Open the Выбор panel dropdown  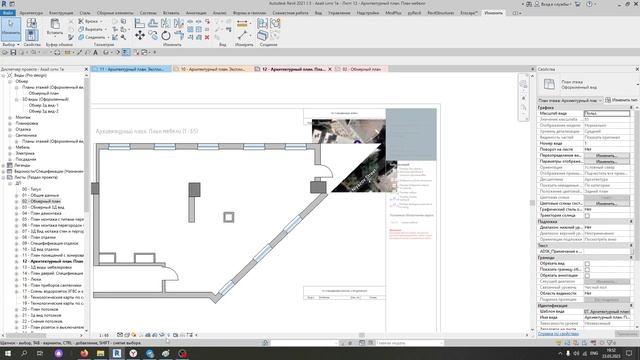[x=11, y=44]
